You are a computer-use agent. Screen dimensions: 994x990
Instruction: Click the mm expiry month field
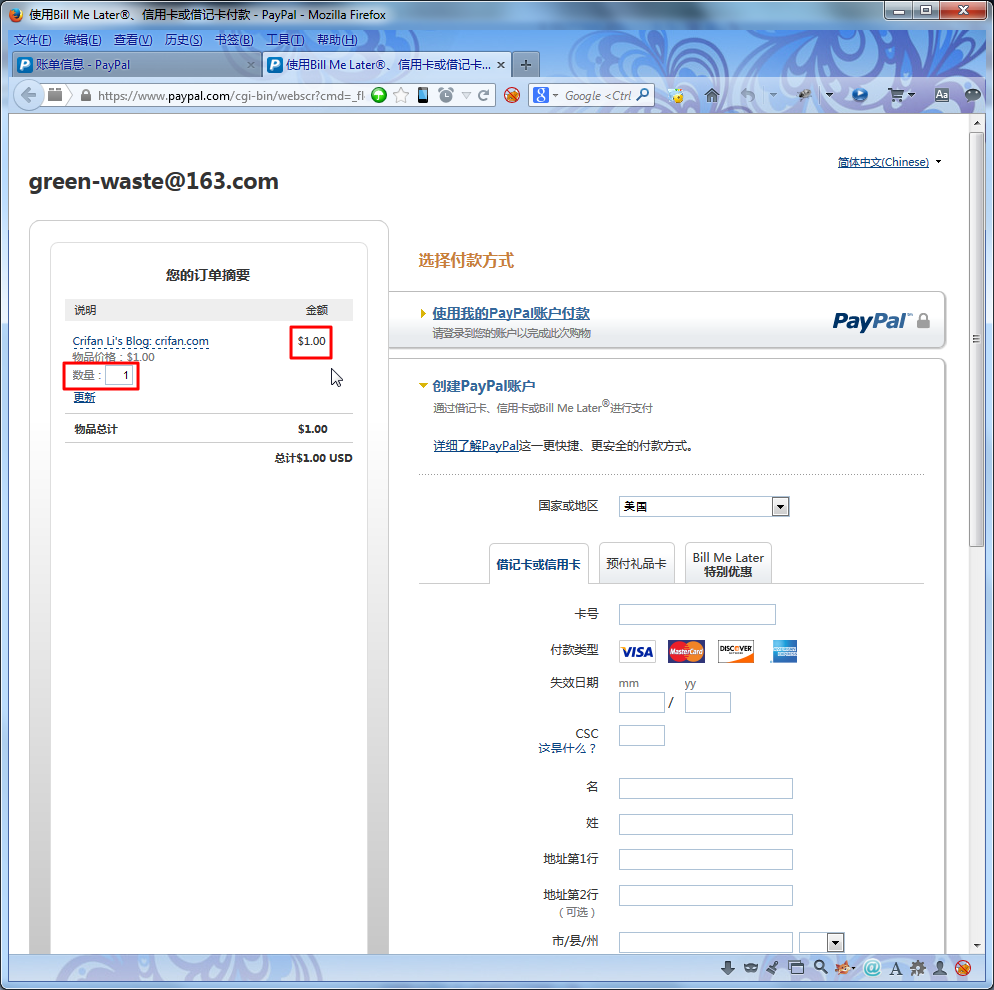[x=642, y=702]
